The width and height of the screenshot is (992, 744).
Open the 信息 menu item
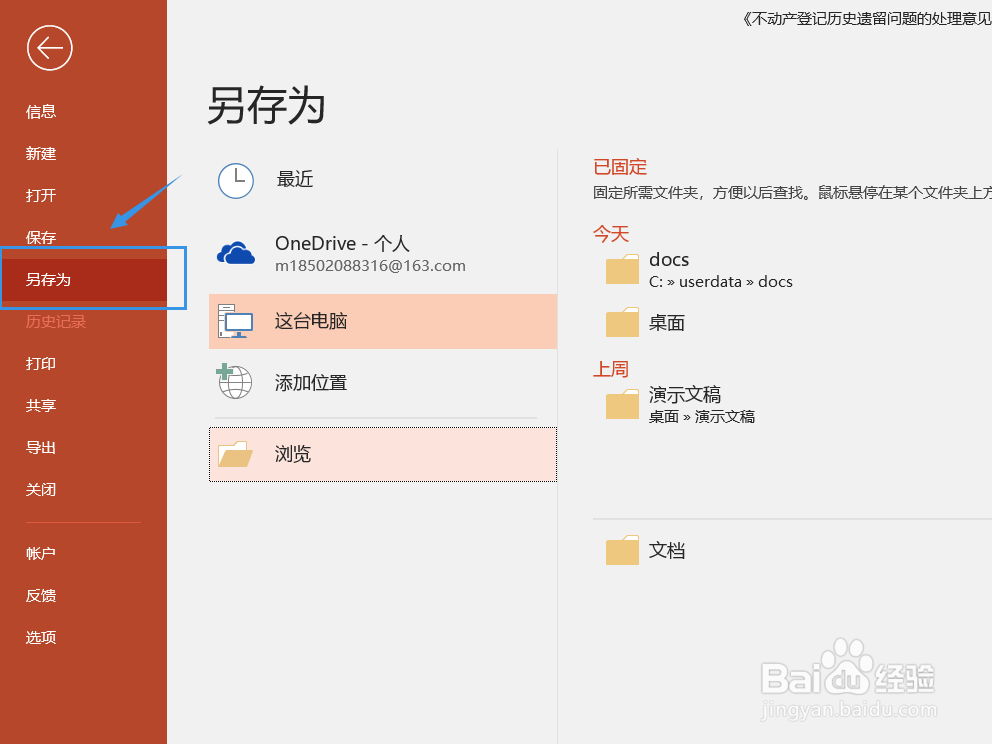(41, 112)
